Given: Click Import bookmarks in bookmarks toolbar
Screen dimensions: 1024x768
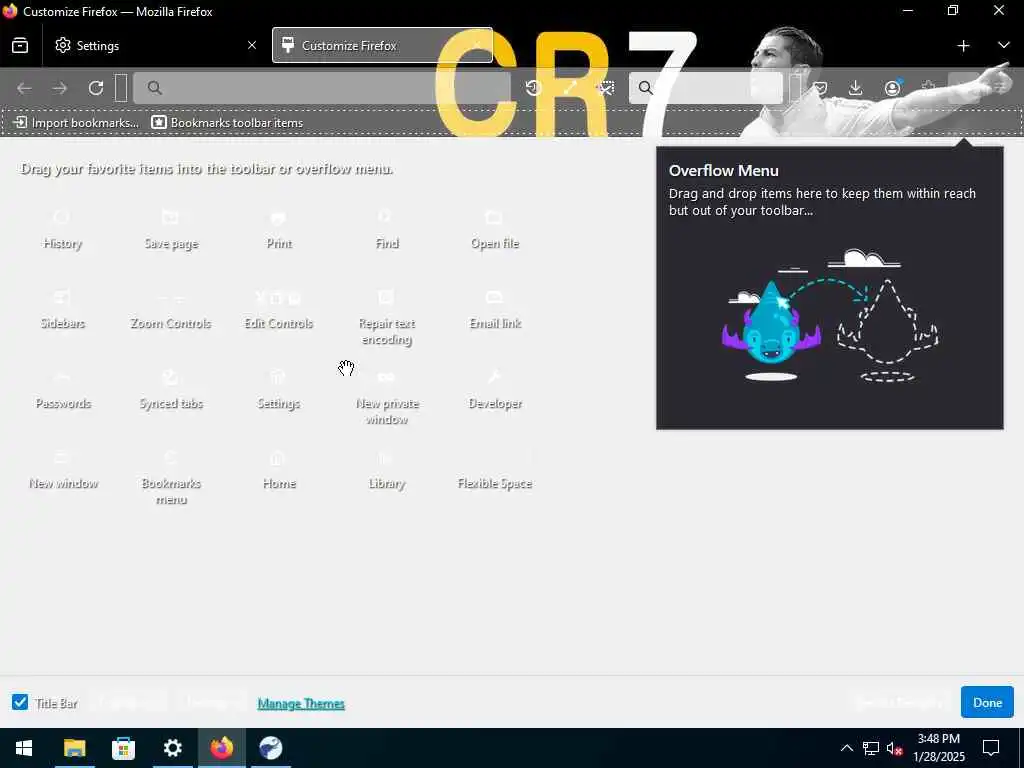Looking at the screenshot, I should tap(76, 123).
